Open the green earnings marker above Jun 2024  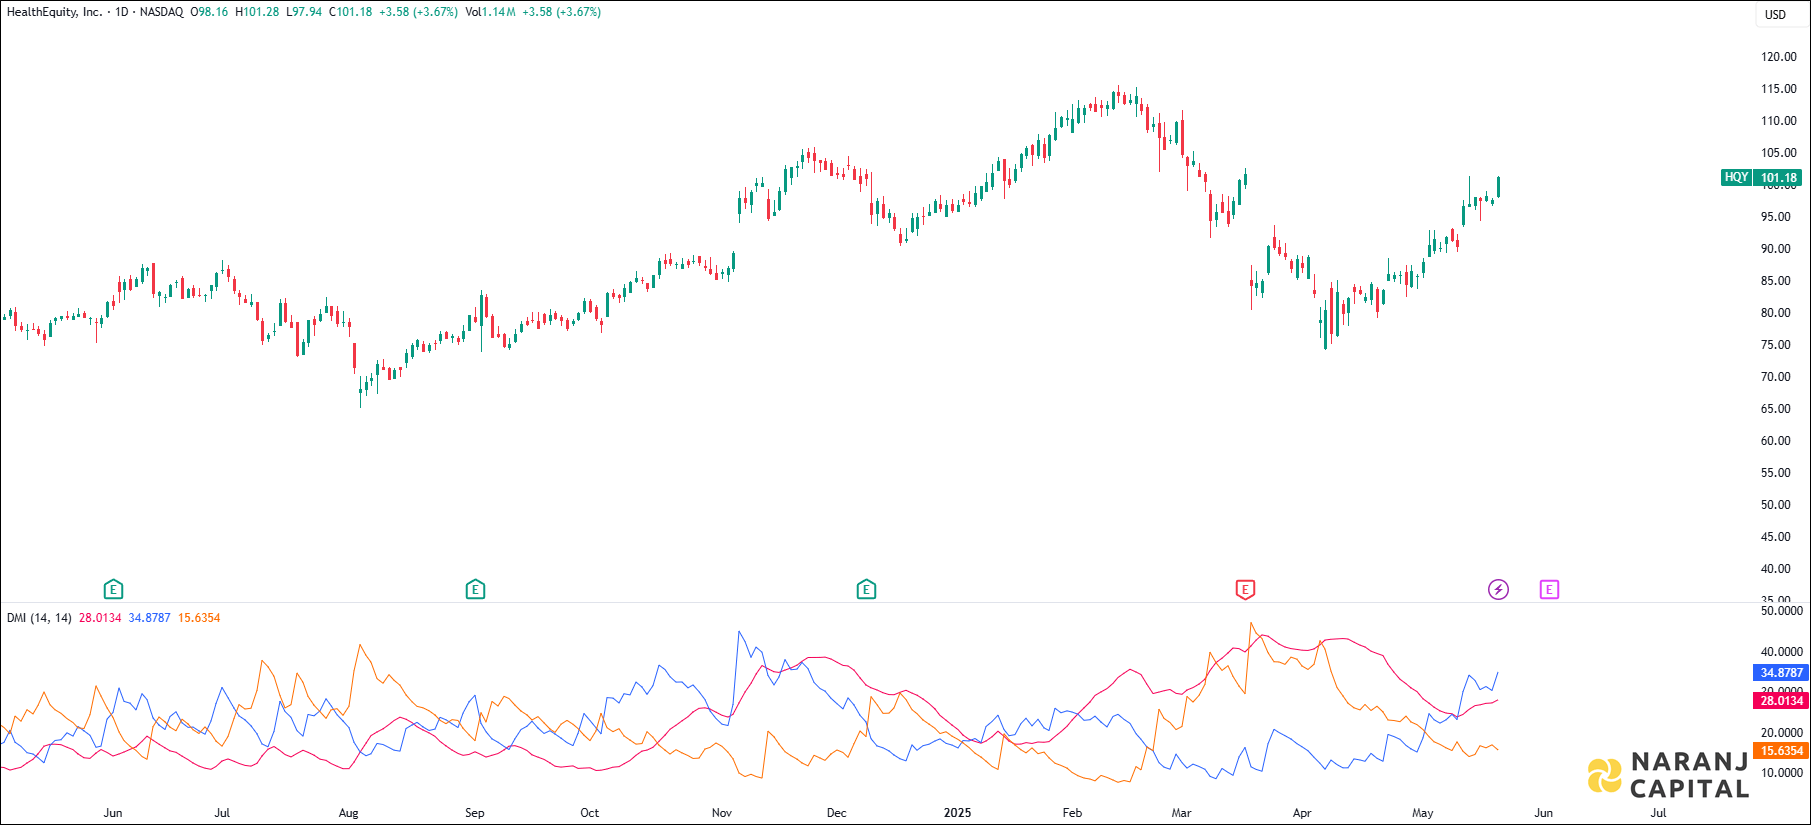pyautogui.click(x=113, y=590)
